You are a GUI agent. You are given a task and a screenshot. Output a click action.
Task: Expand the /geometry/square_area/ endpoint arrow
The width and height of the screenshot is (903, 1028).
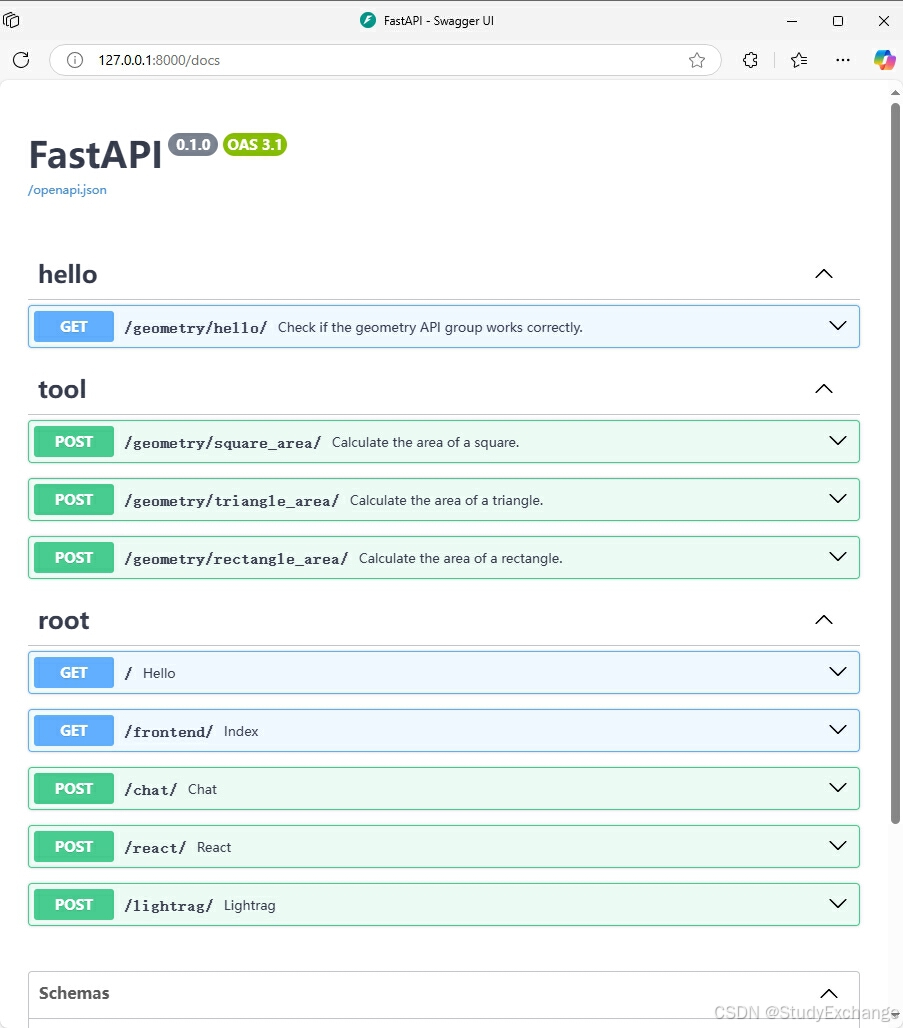tap(837, 441)
